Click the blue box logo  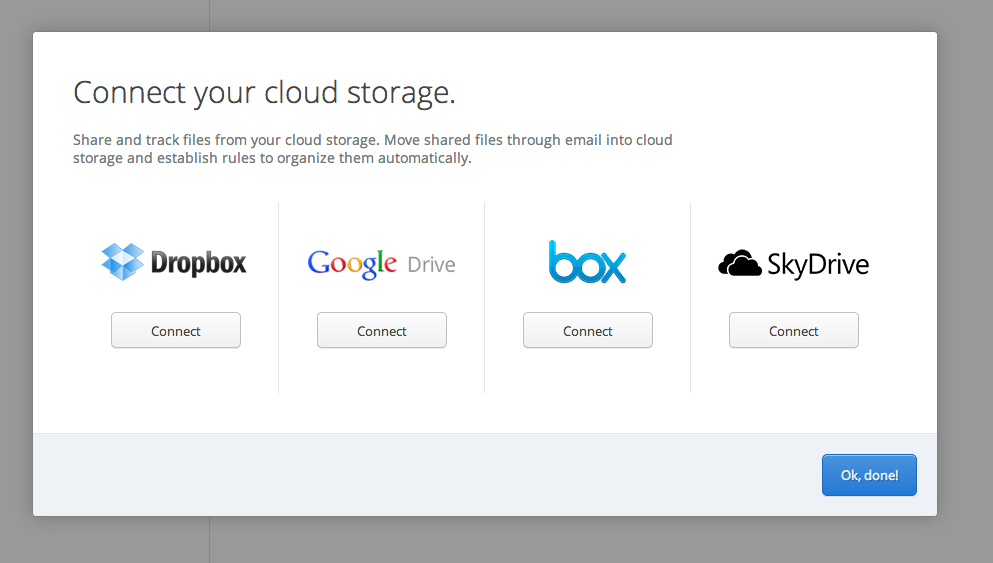click(587, 262)
